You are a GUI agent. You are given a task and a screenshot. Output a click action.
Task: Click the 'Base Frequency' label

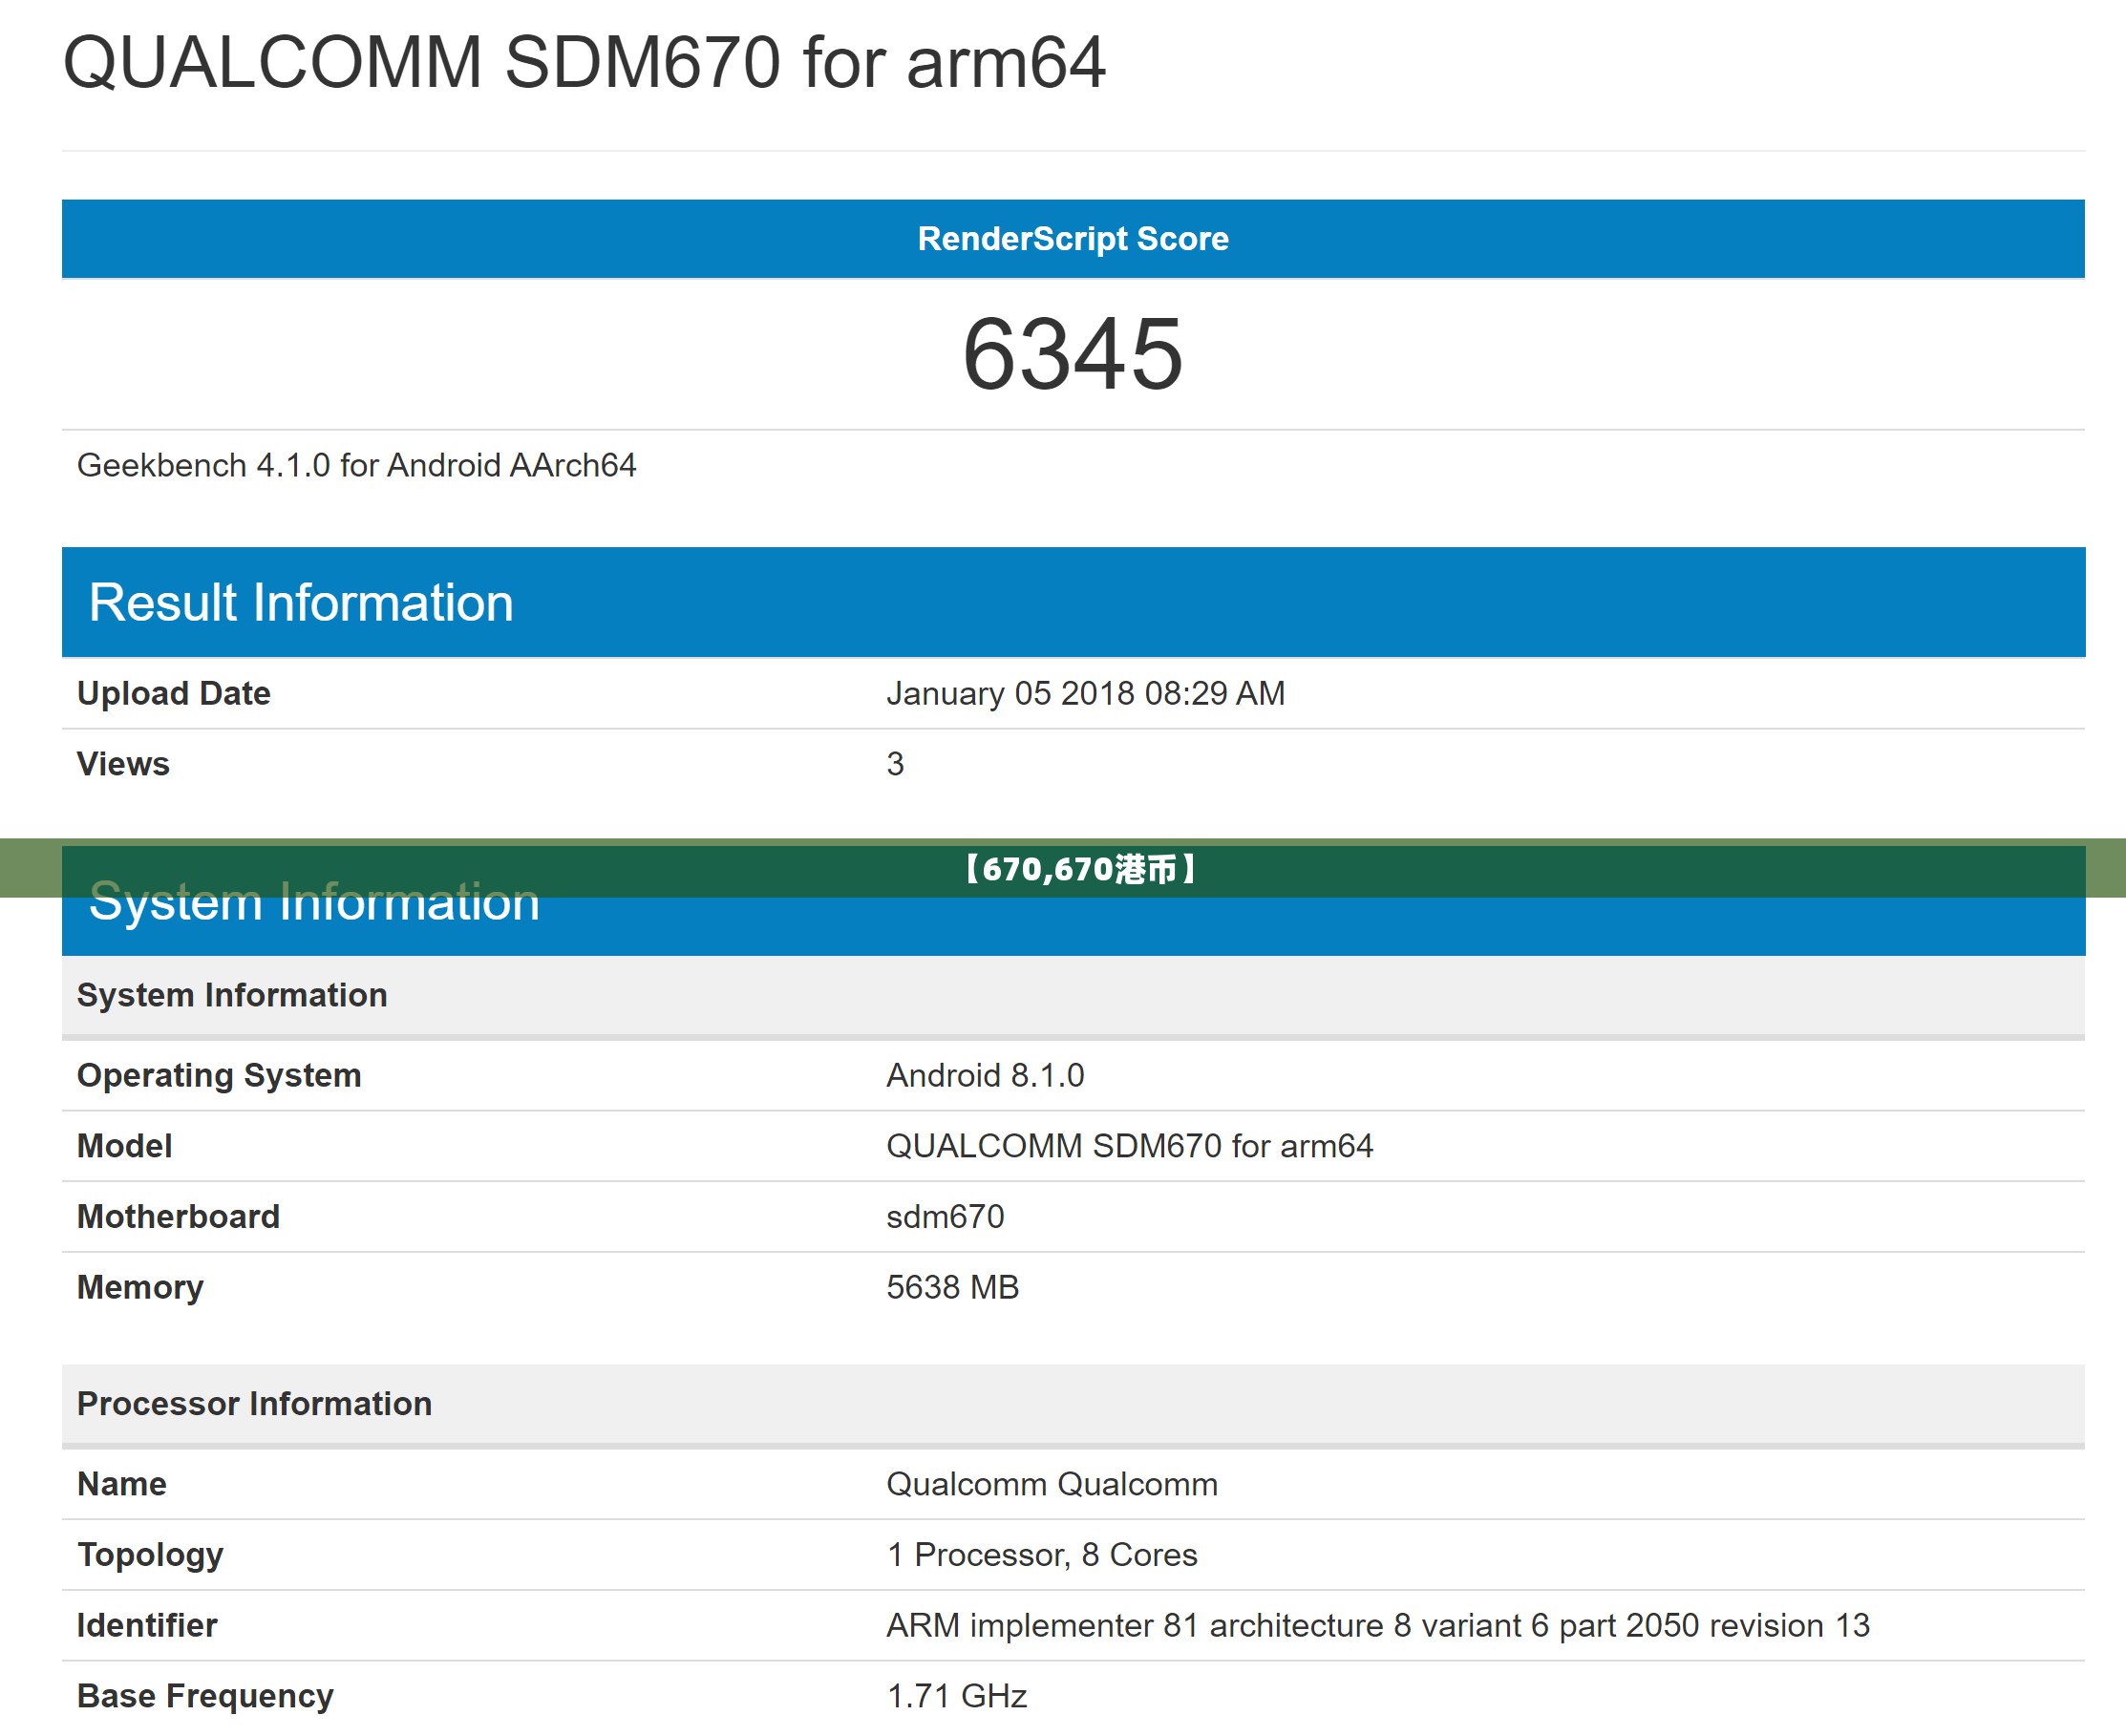point(206,1698)
